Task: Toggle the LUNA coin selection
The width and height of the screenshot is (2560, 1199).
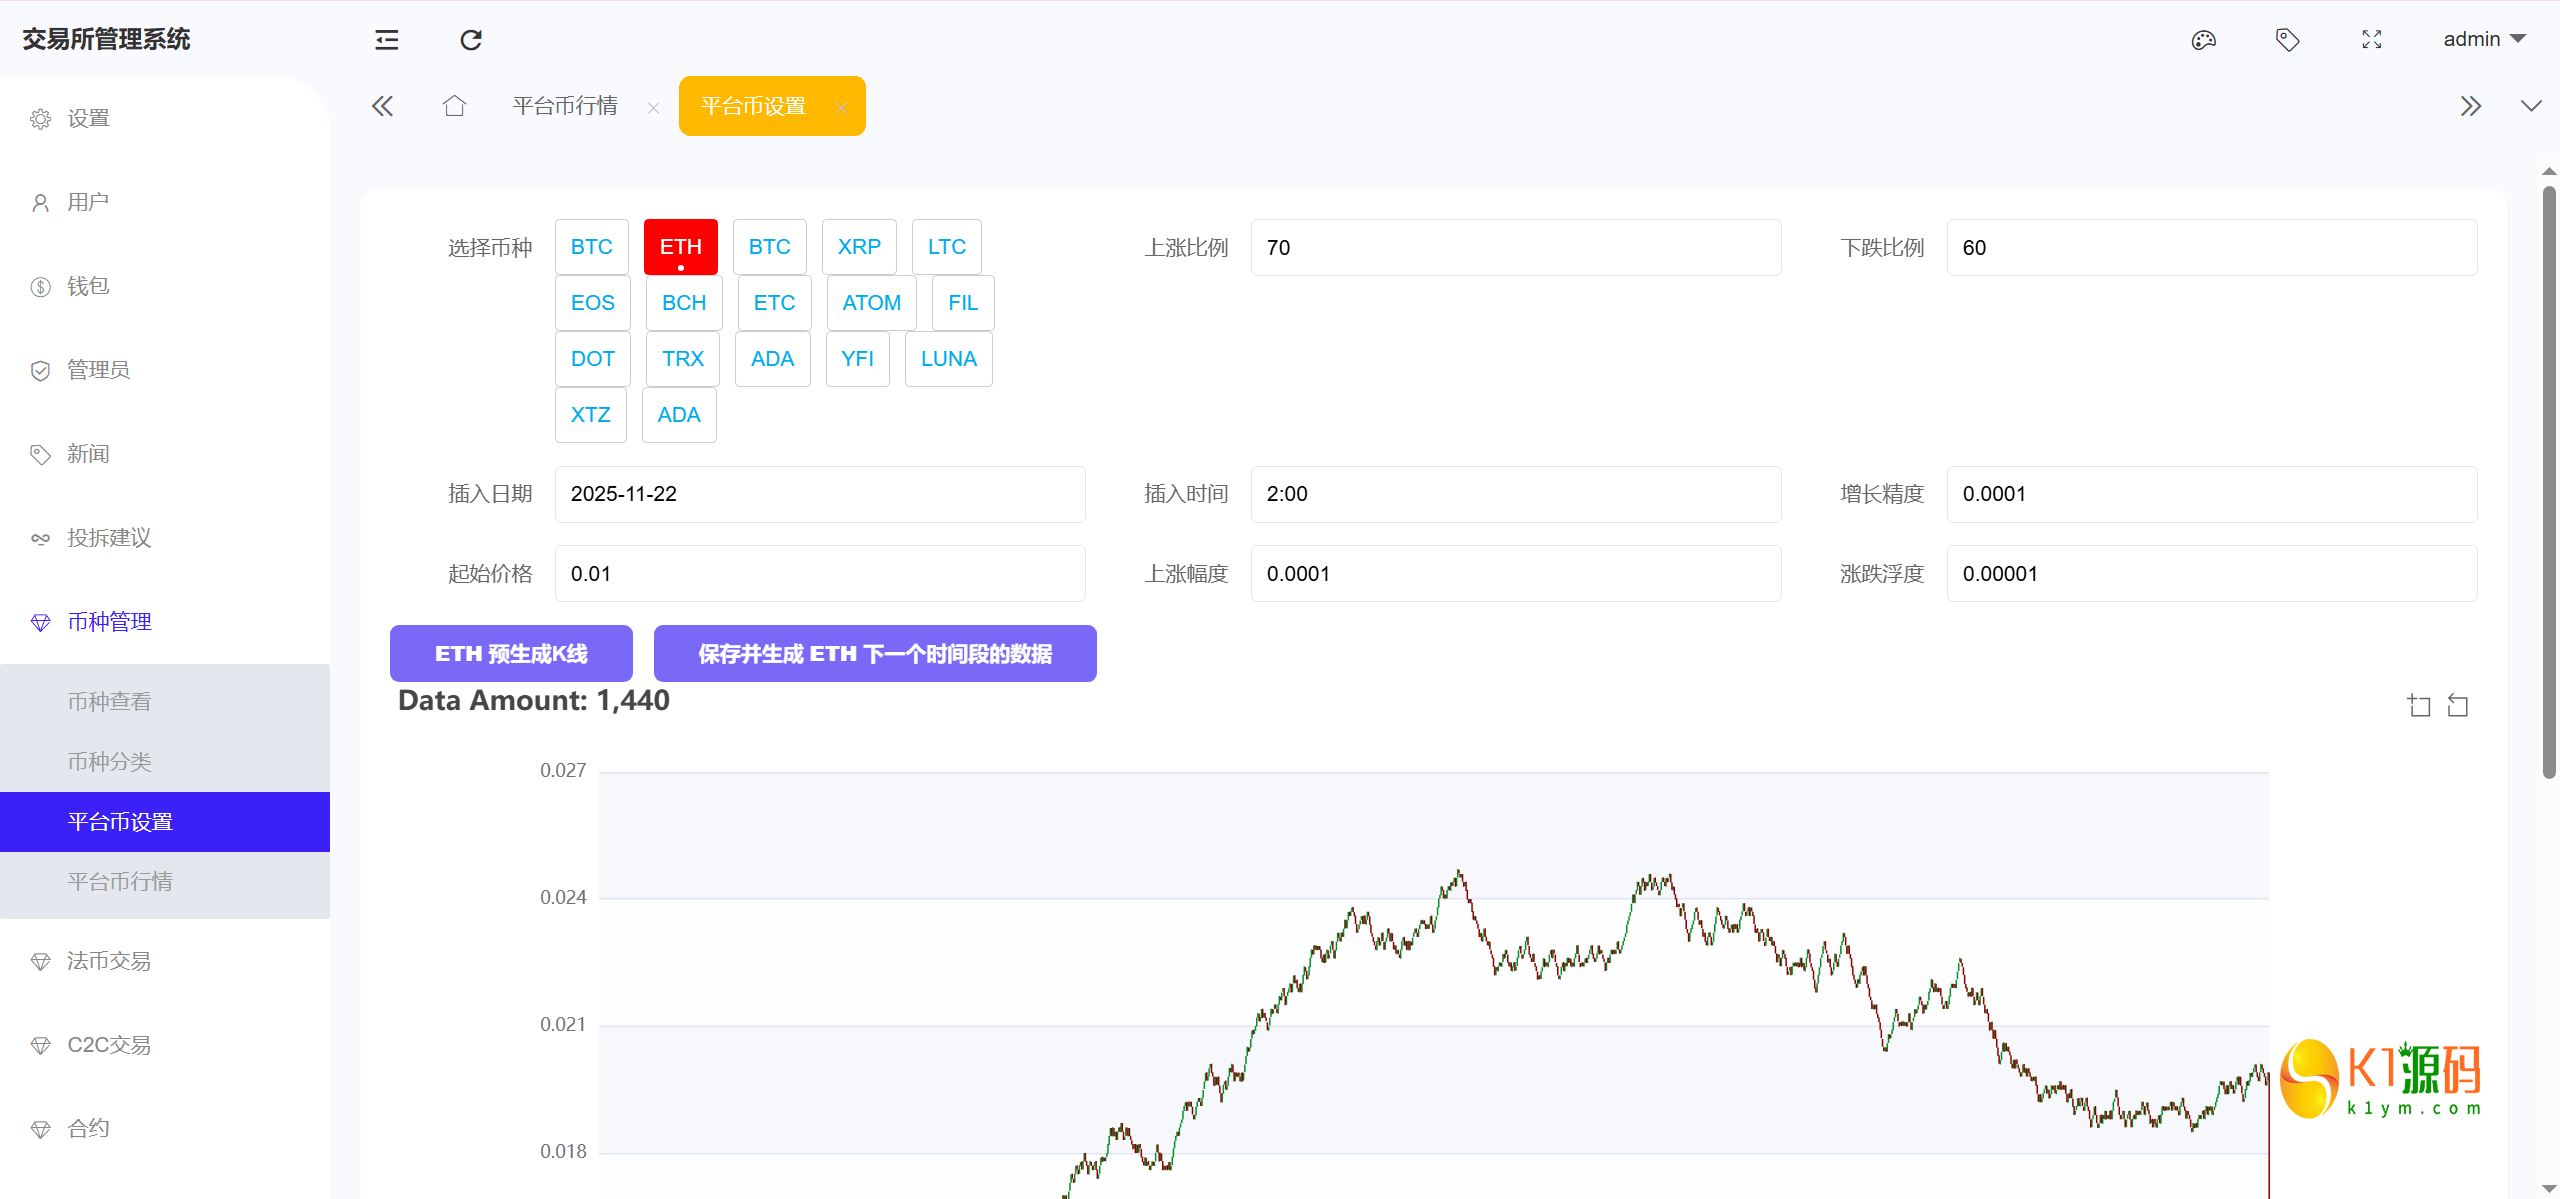Action: [x=948, y=358]
